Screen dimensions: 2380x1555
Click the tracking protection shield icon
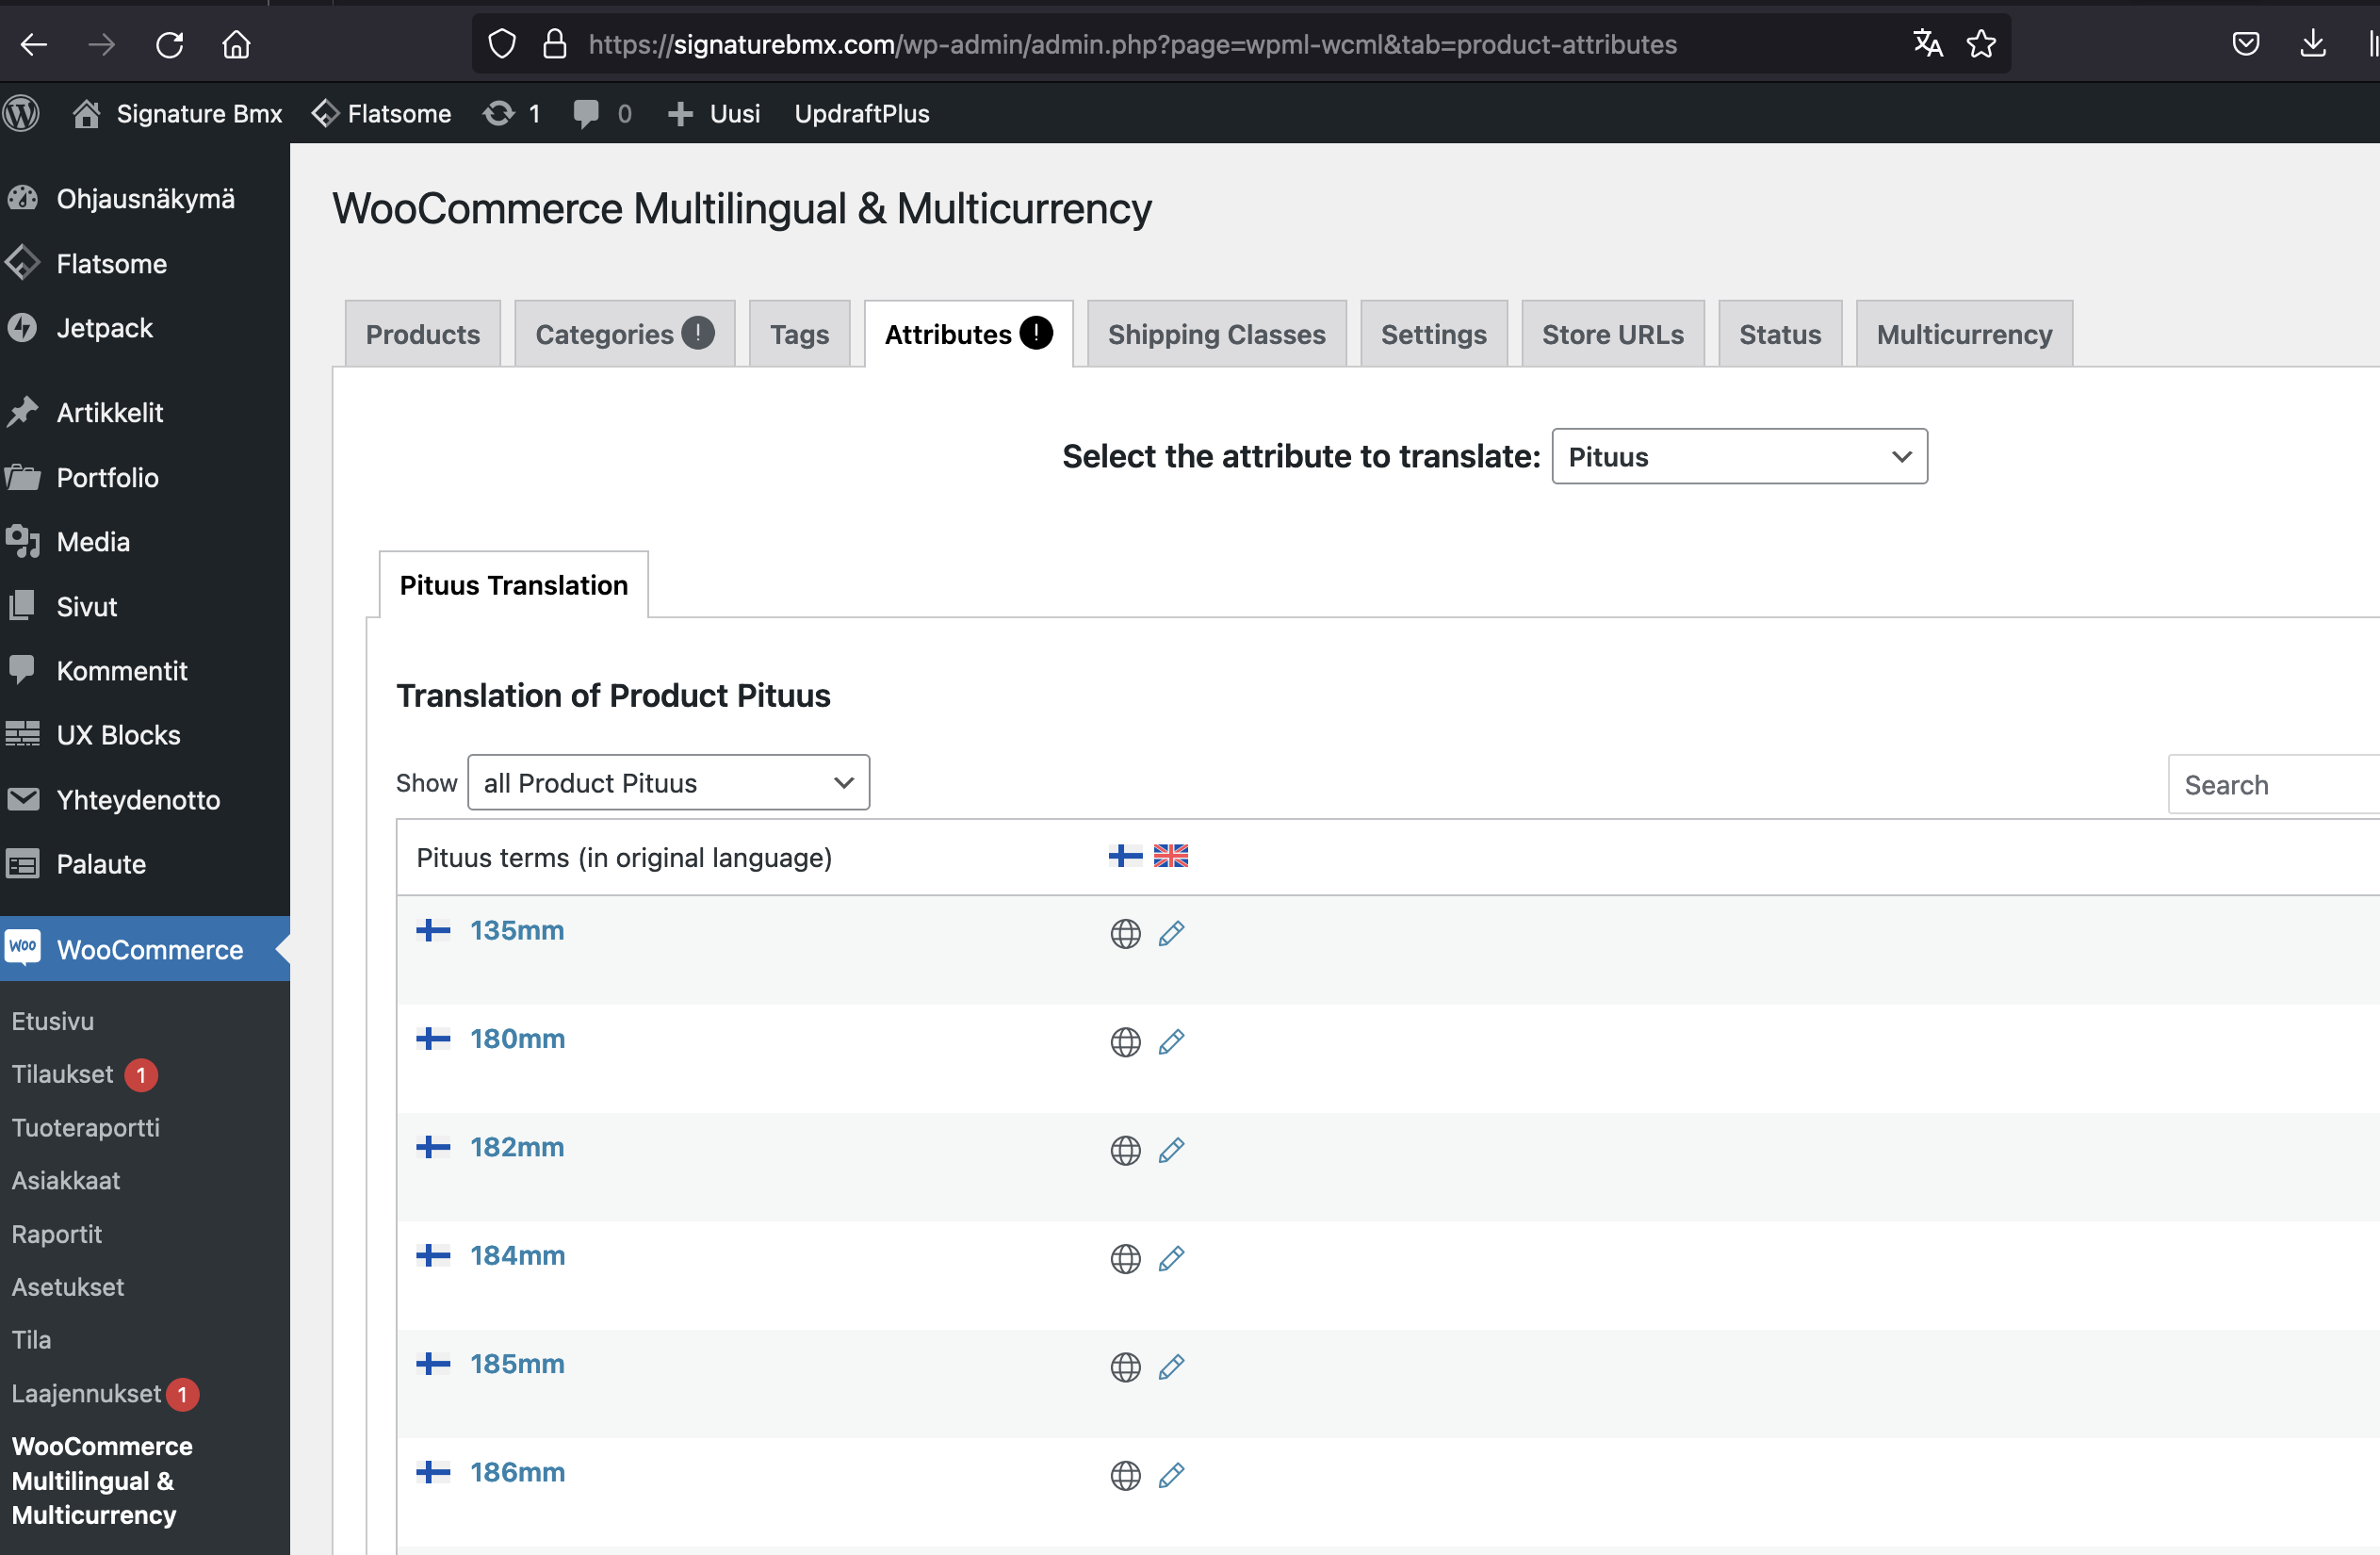[502, 44]
